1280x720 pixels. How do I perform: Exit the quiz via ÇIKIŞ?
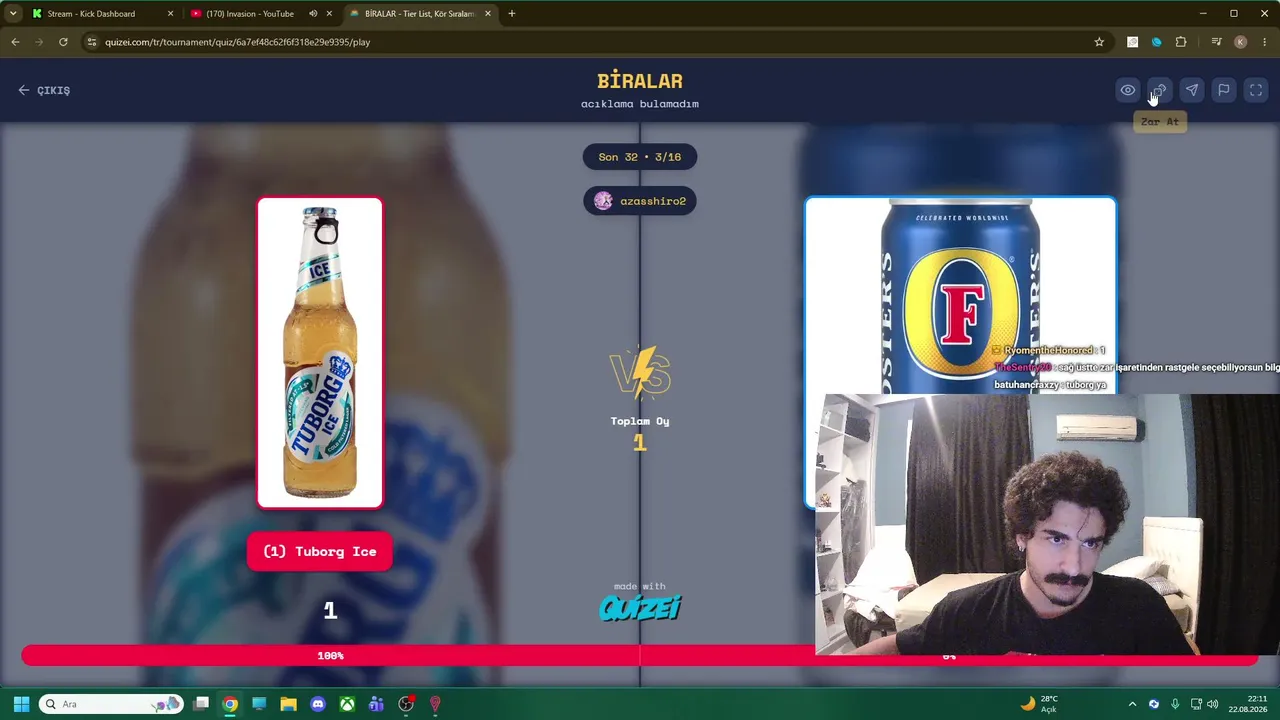point(44,90)
